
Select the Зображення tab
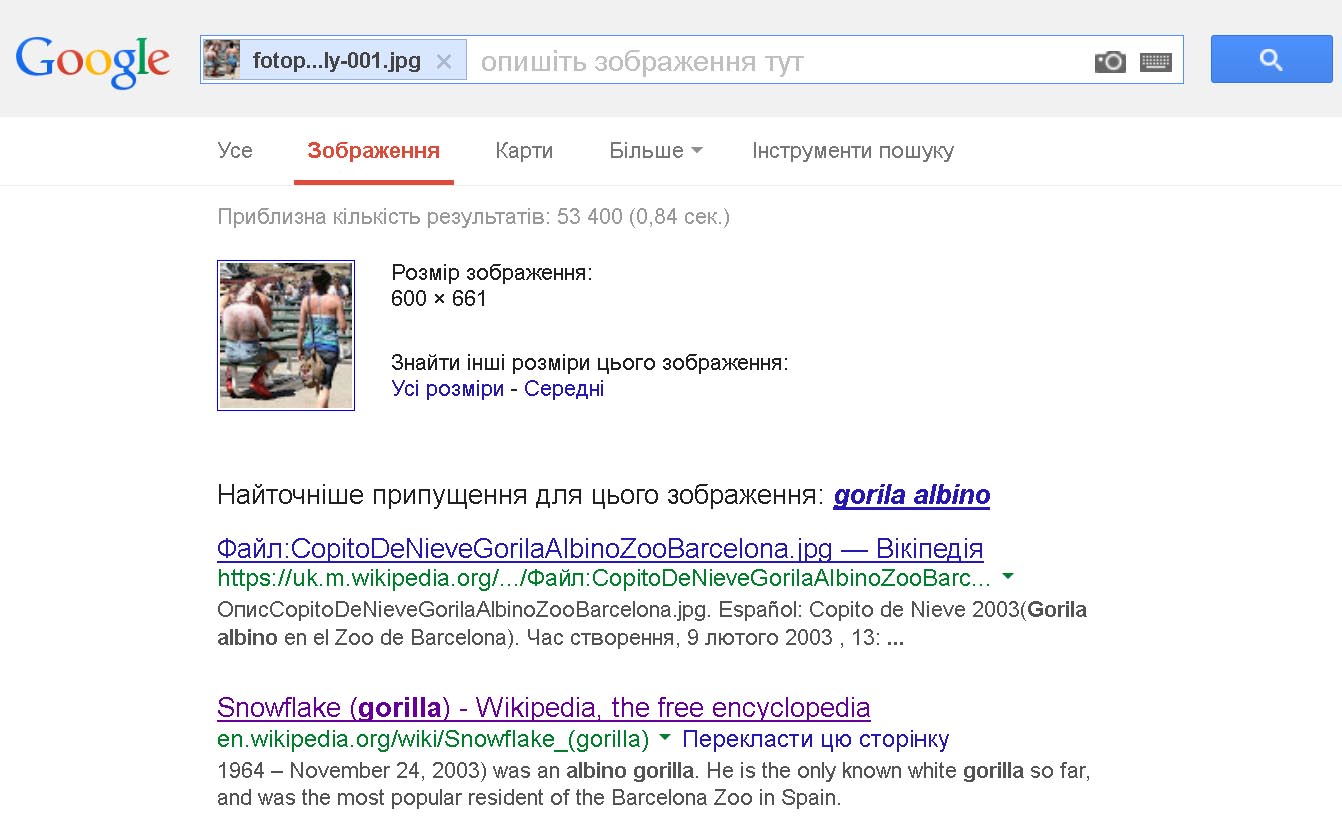374,151
